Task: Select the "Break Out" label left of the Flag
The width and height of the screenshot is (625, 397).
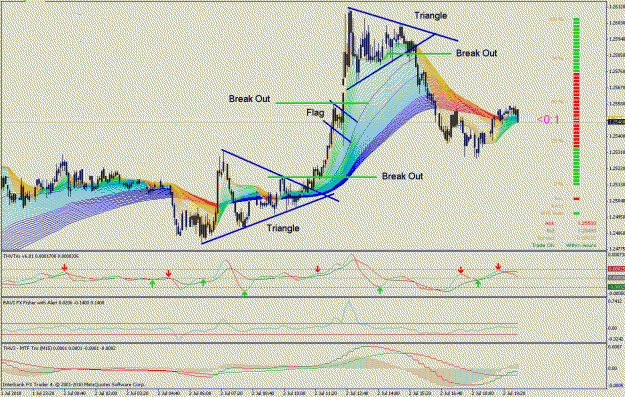Action: point(249,98)
